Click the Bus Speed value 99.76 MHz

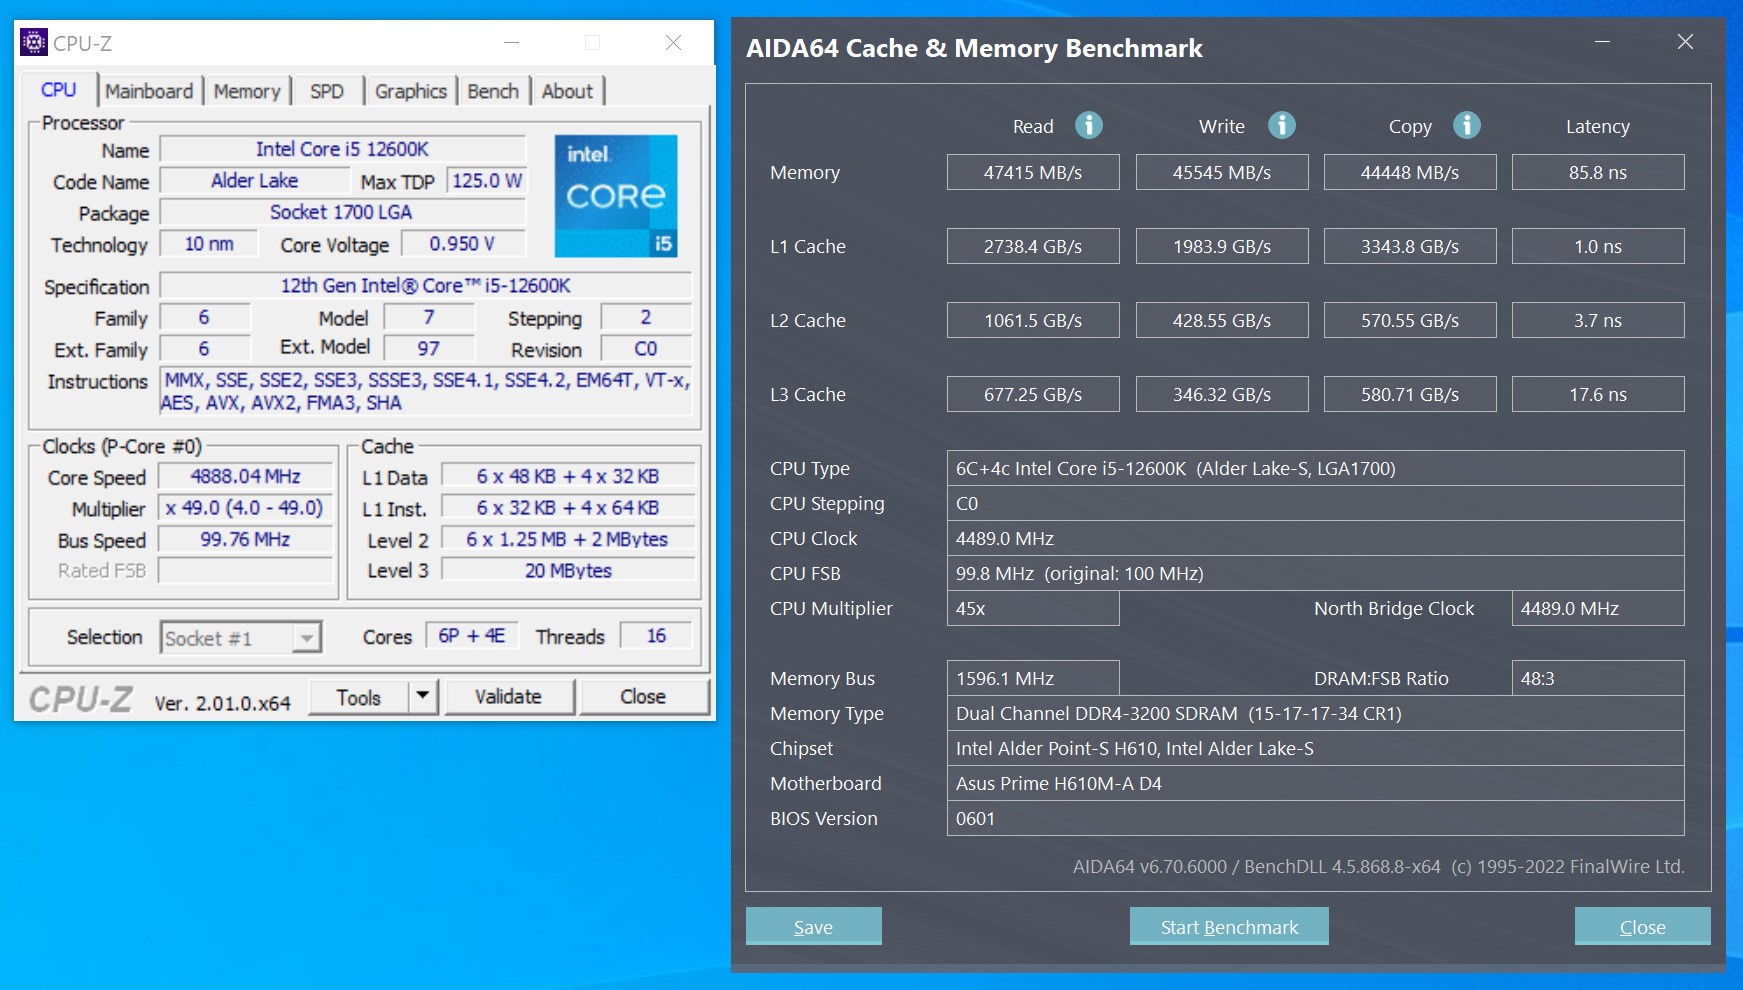click(245, 540)
